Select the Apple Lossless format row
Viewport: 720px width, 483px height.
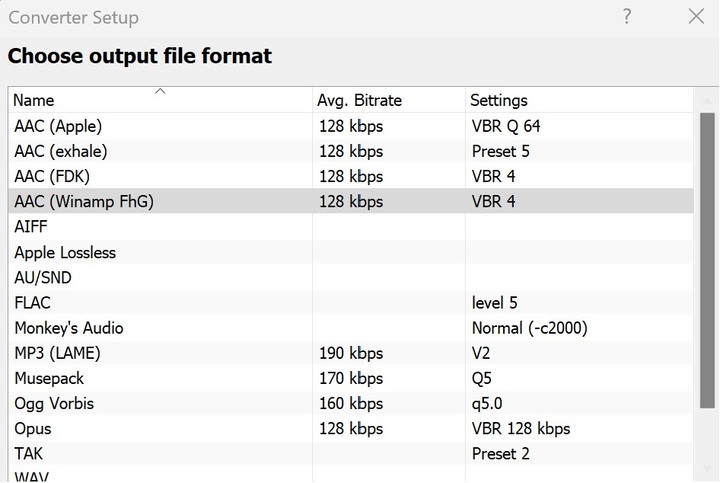[x=351, y=252]
